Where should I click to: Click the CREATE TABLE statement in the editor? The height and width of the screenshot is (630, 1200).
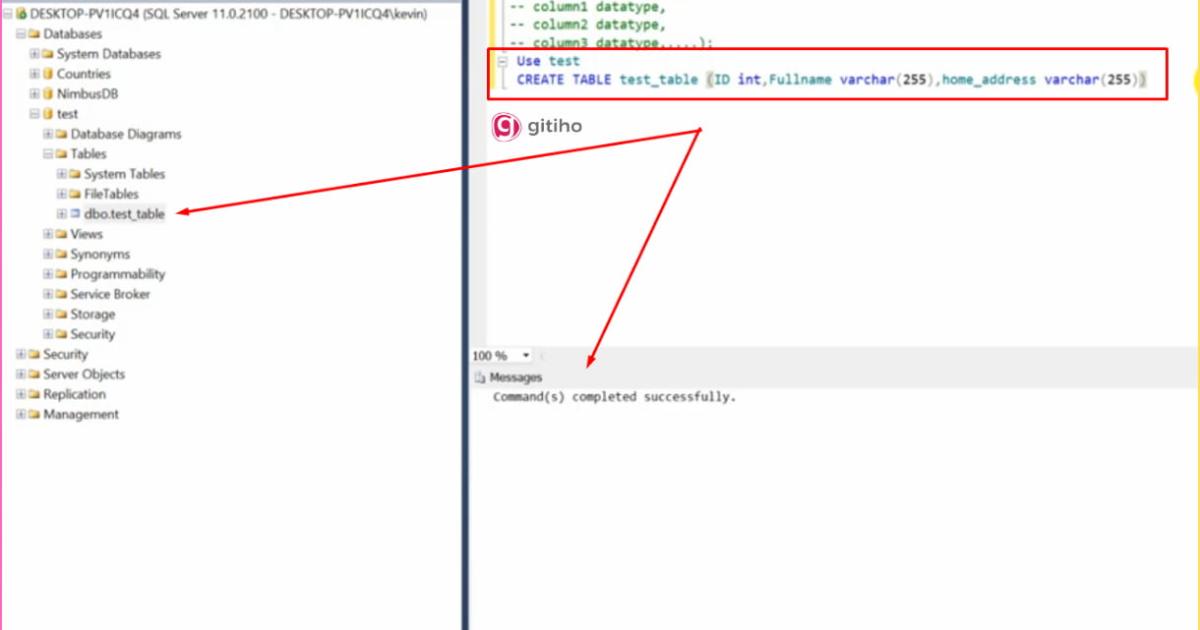pyautogui.click(x=700, y=79)
